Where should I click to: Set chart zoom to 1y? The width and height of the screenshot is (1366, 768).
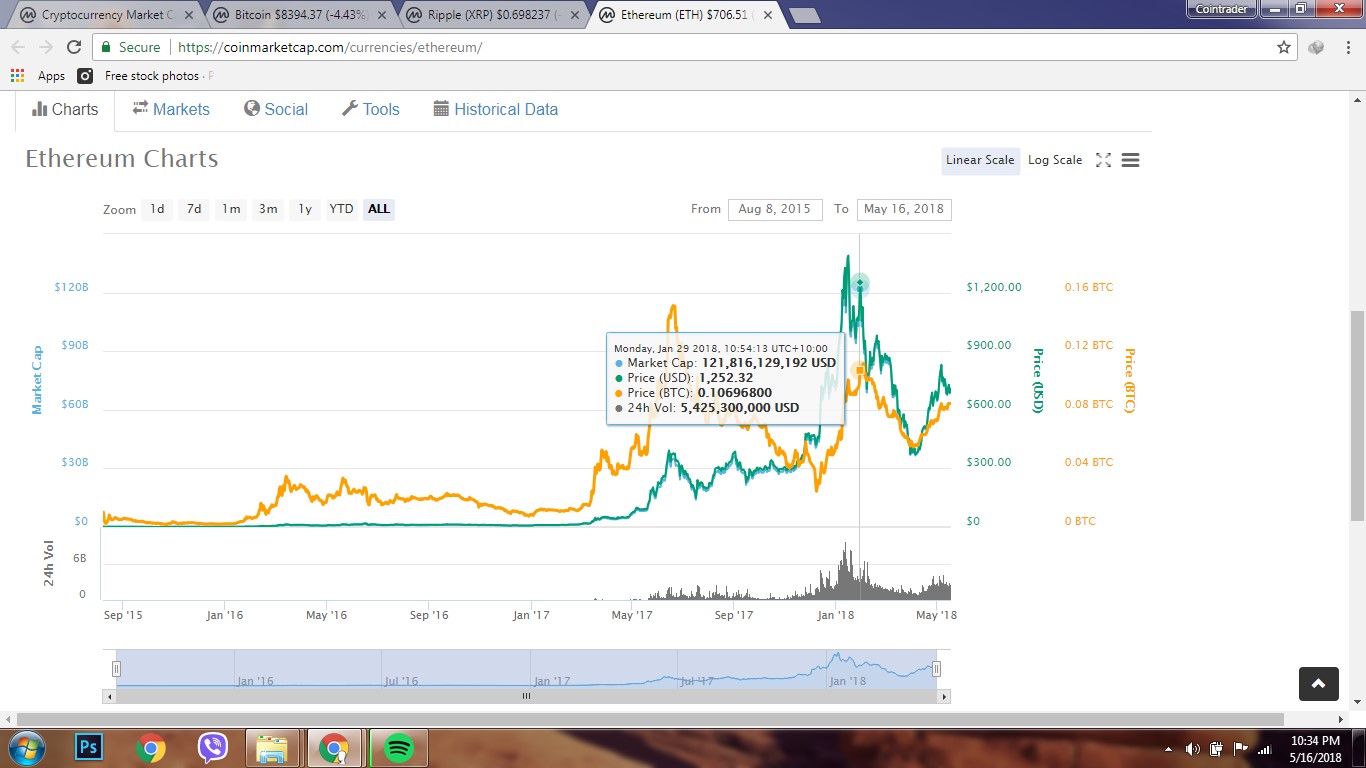click(x=305, y=209)
